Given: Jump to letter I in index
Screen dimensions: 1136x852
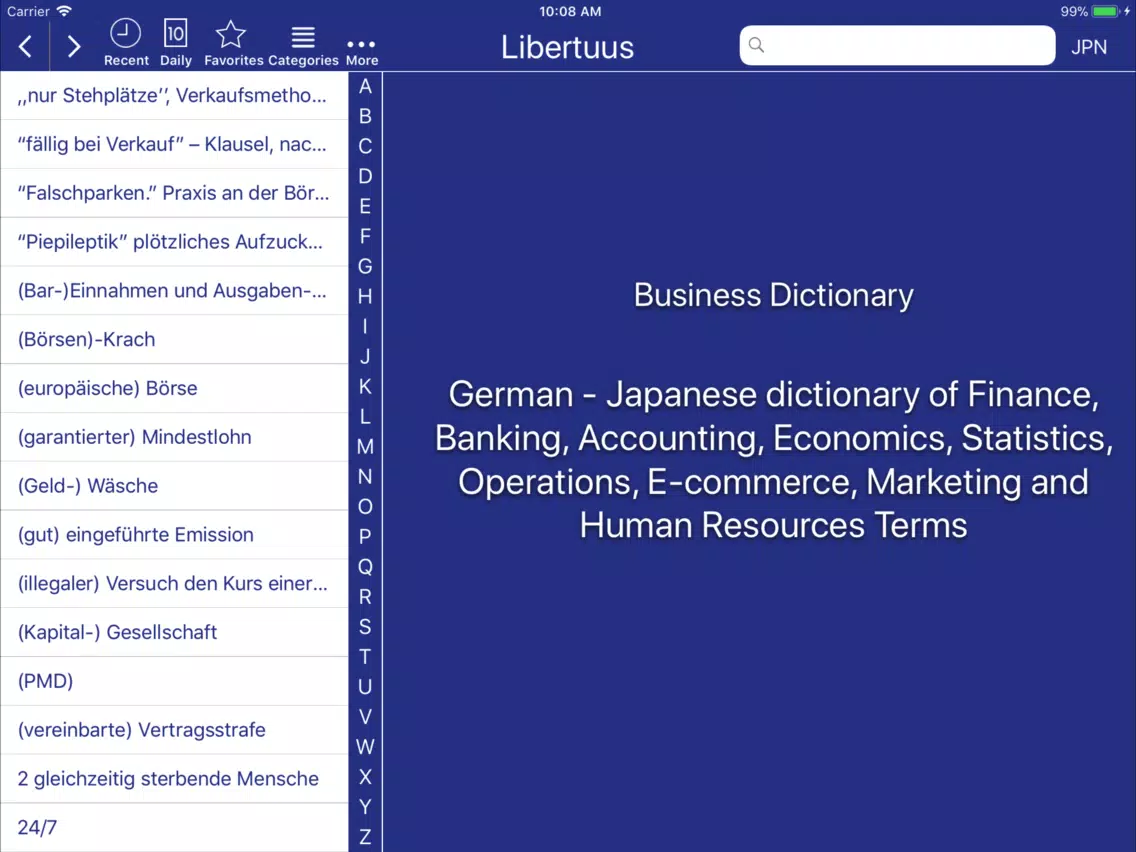Looking at the screenshot, I should pyautogui.click(x=365, y=327).
